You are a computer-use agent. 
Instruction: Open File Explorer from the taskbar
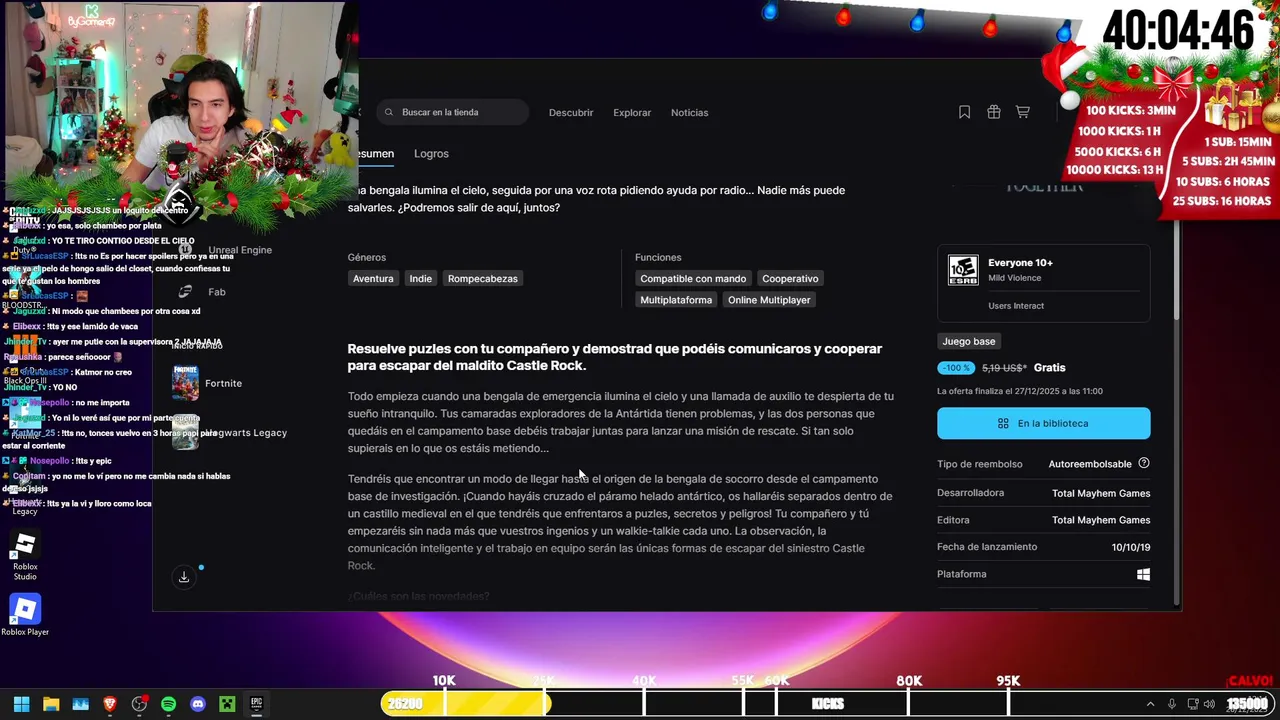point(51,704)
